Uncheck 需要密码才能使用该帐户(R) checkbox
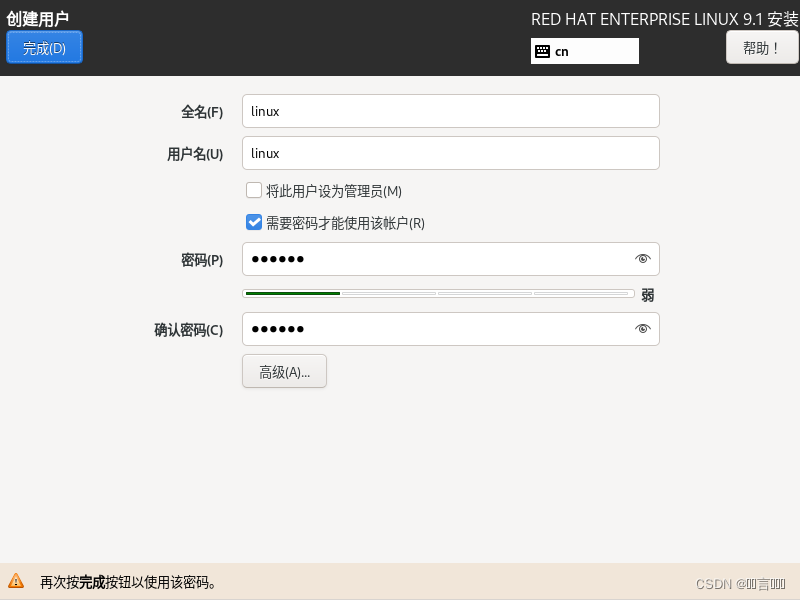This screenshot has height=600, width=800. [254, 222]
